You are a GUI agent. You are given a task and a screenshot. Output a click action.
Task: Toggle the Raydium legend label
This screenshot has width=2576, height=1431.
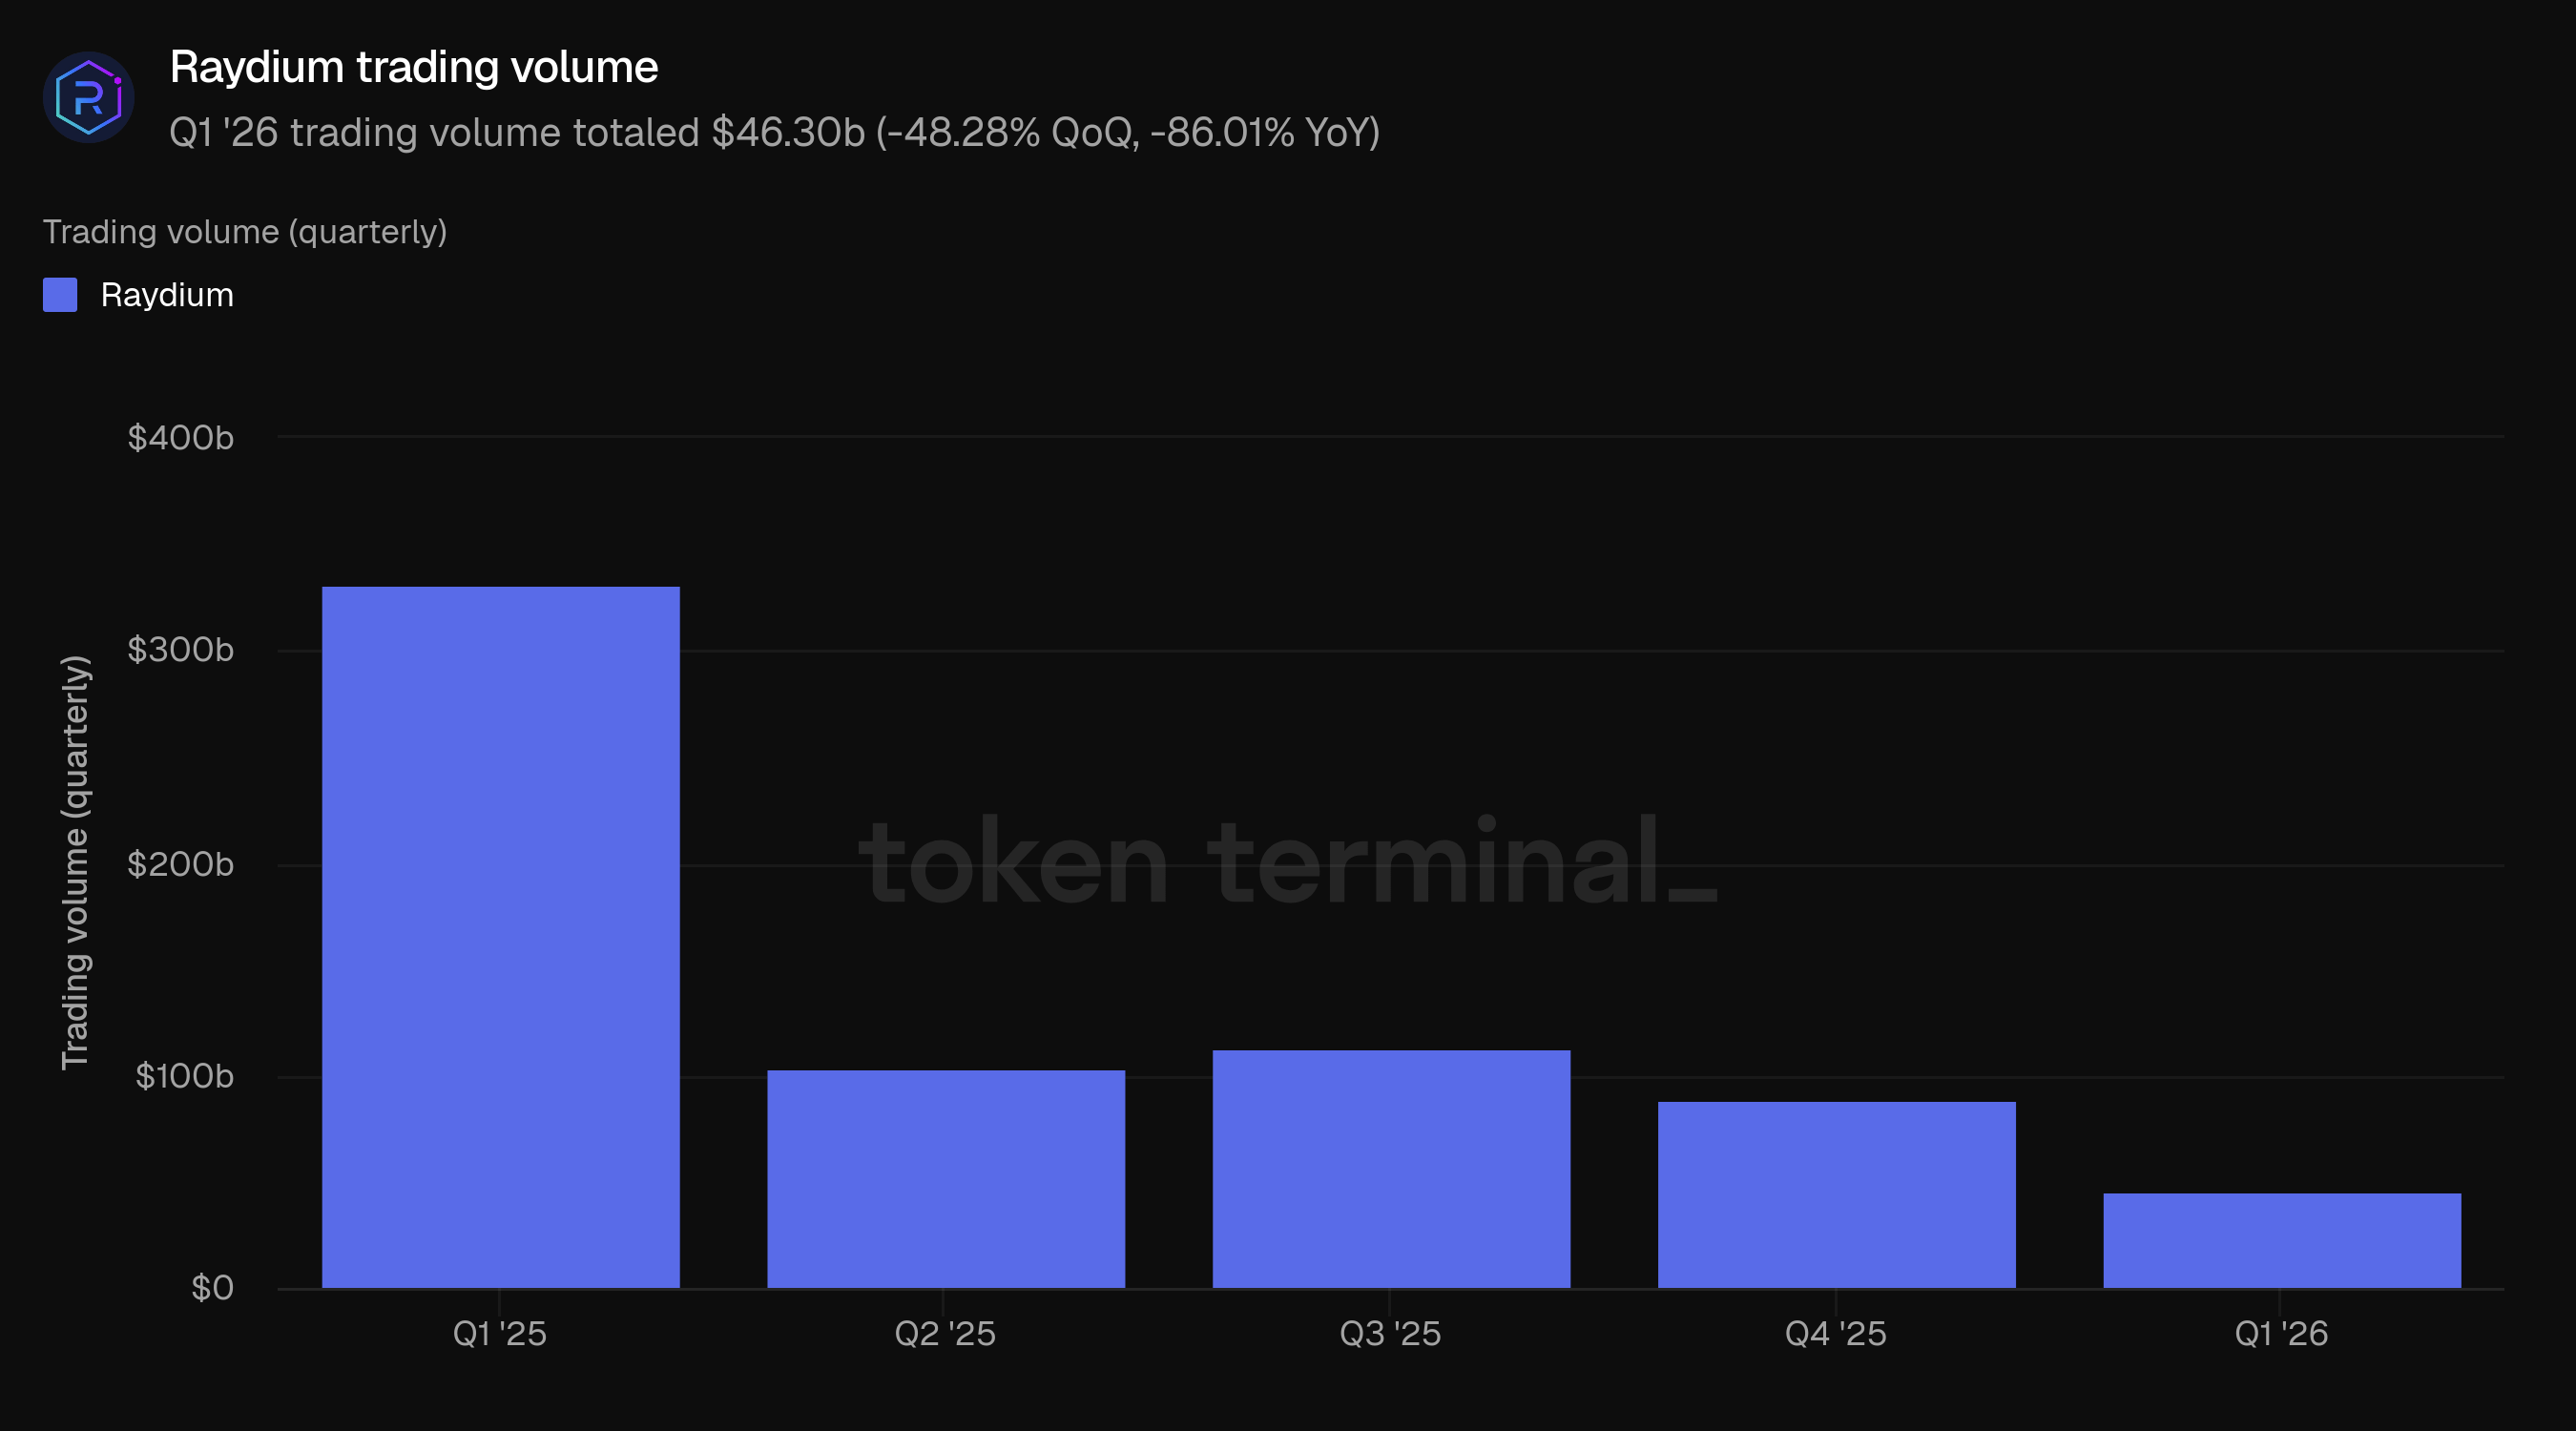tap(167, 295)
